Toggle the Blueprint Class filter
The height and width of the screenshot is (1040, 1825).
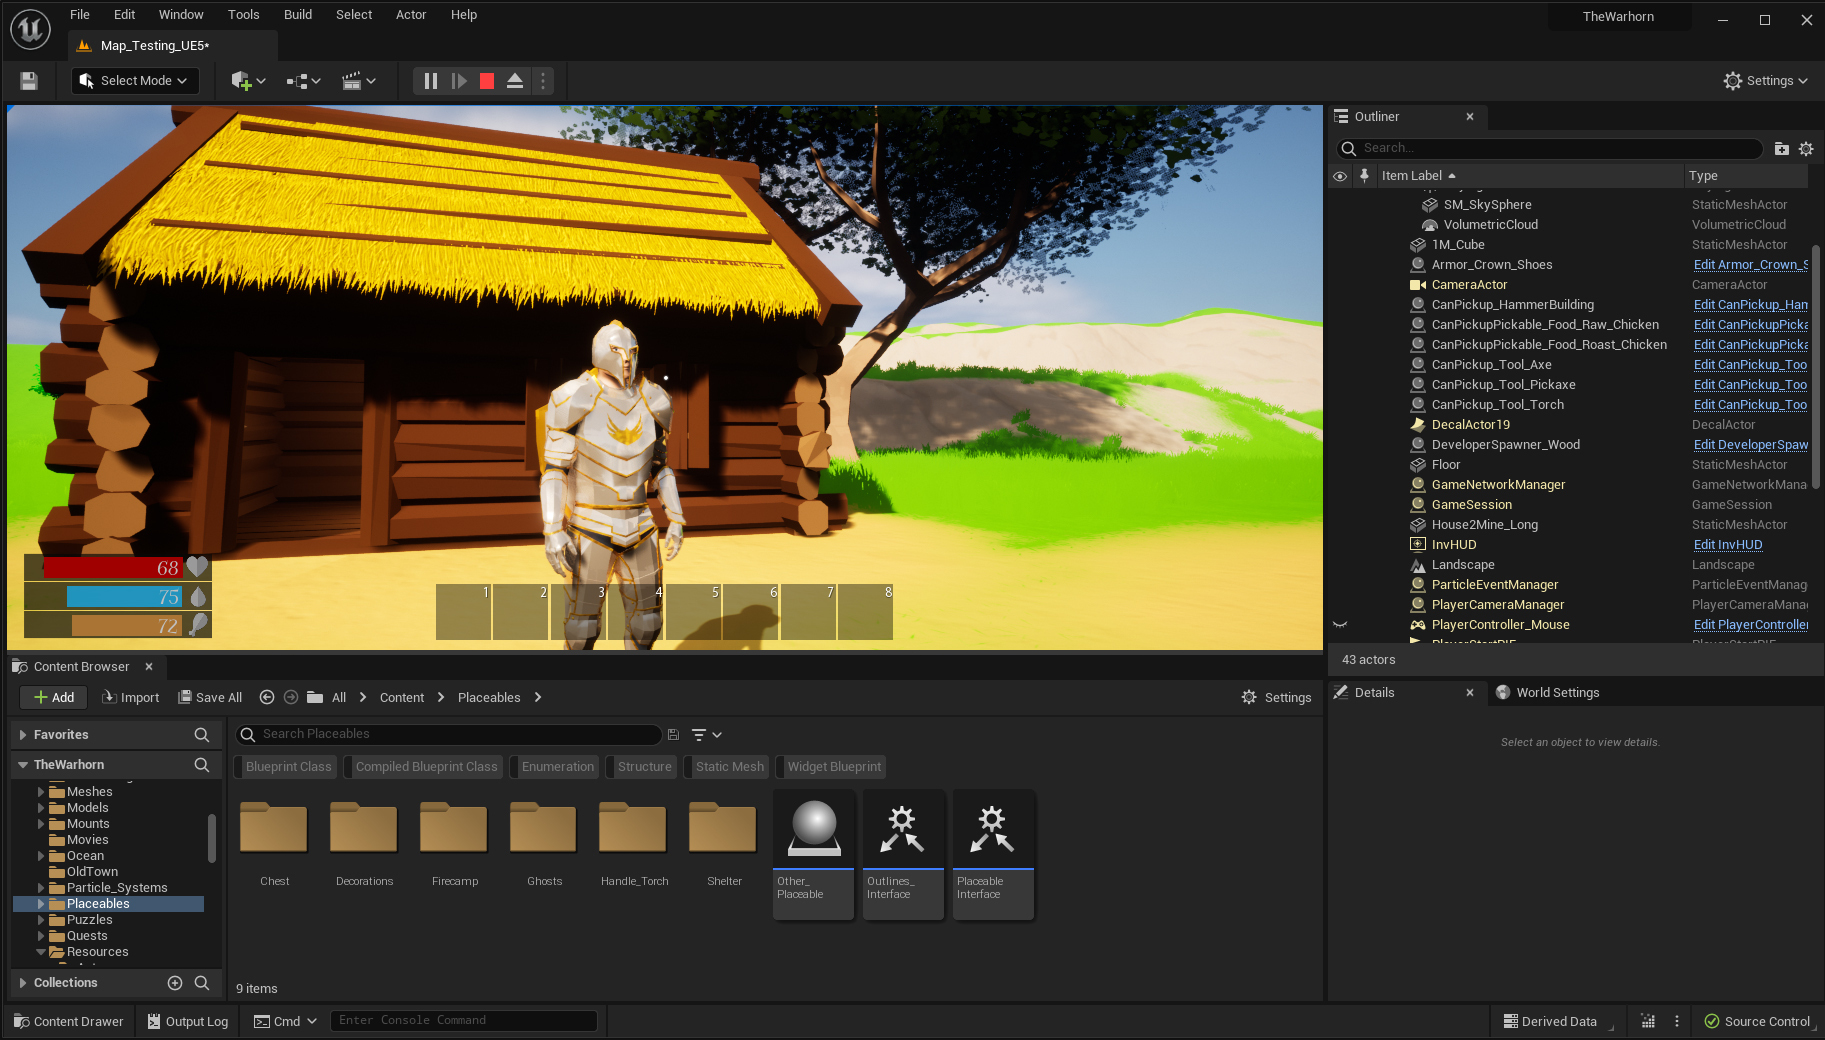(288, 767)
